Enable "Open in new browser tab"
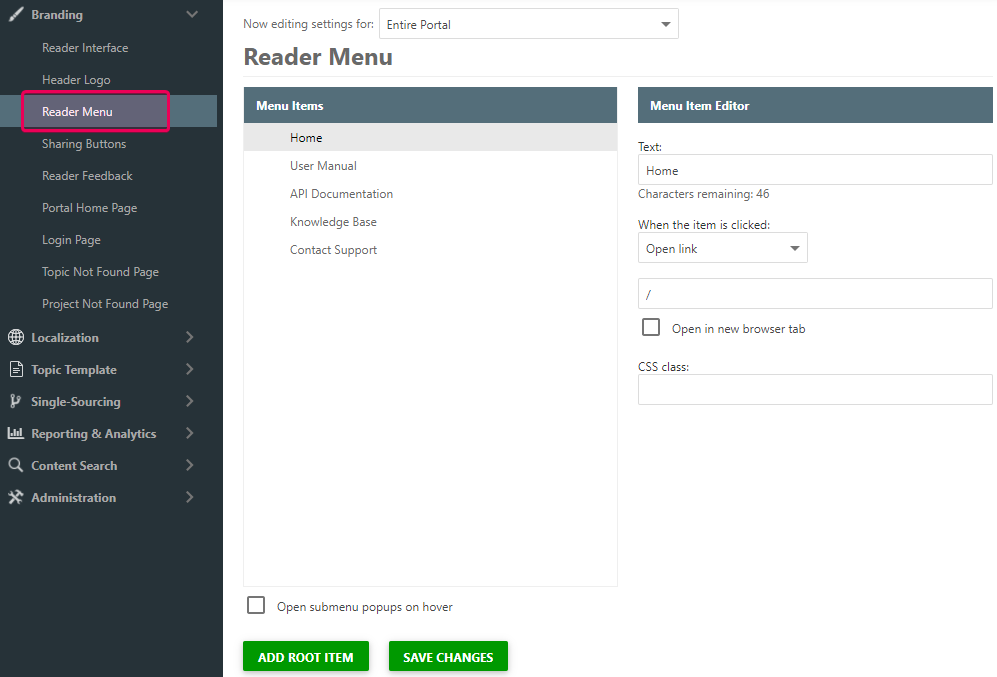 [x=651, y=327]
